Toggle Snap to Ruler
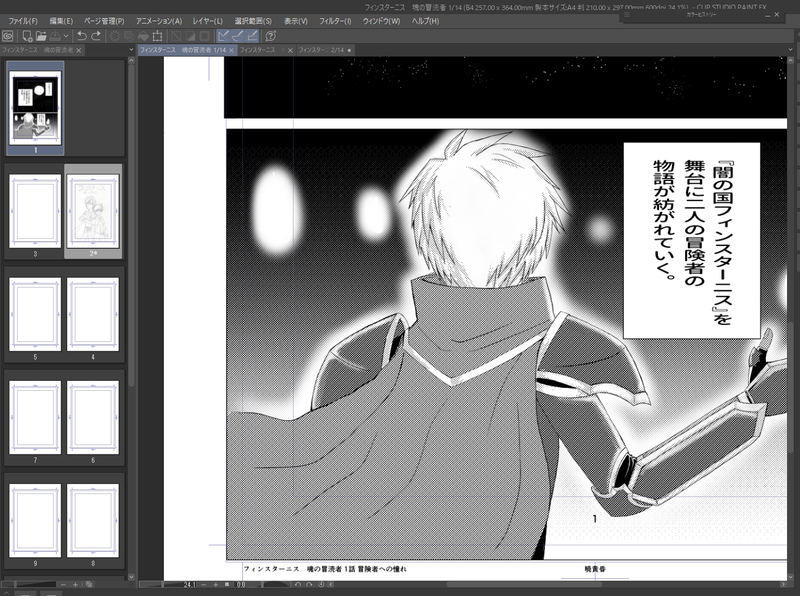 coord(223,36)
